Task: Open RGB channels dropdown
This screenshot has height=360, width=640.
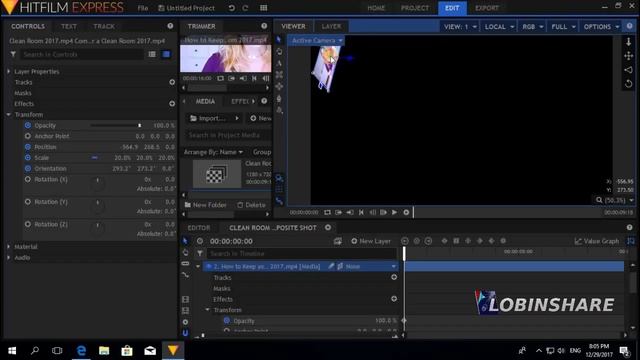Action: click(x=532, y=27)
